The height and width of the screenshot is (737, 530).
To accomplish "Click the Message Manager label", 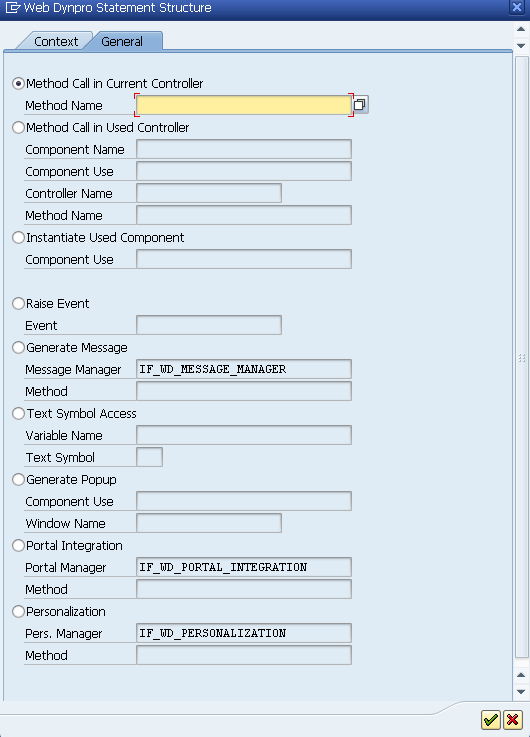I will pos(73,370).
